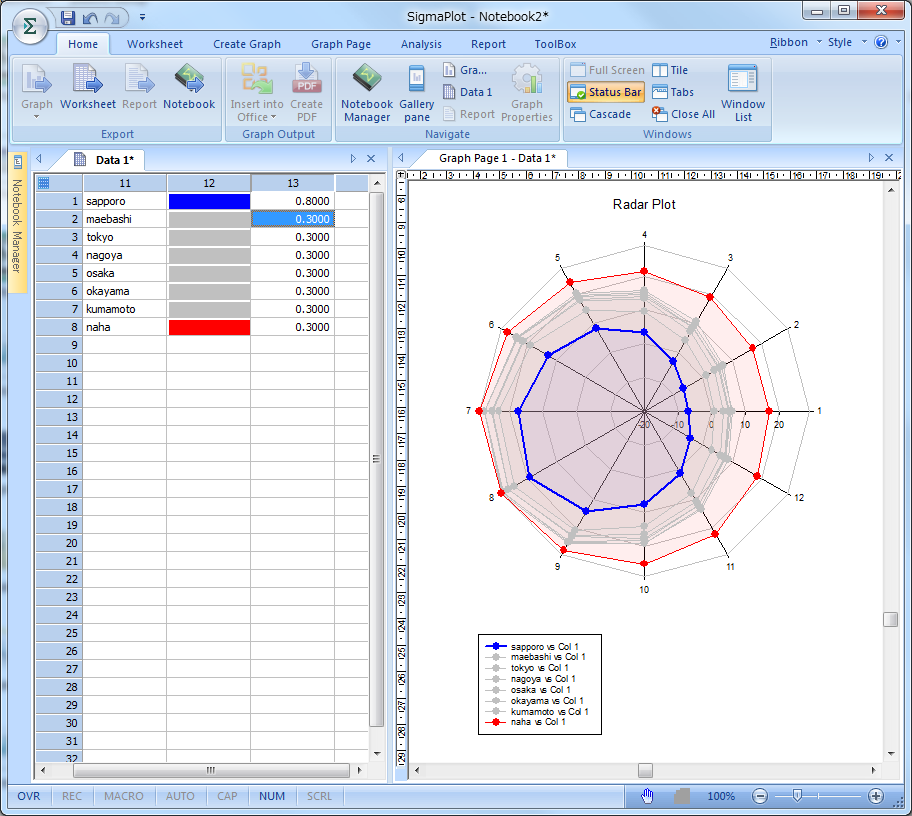The height and width of the screenshot is (816, 912).
Task: Click the cell containing 0.8000
Action: click(293, 201)
